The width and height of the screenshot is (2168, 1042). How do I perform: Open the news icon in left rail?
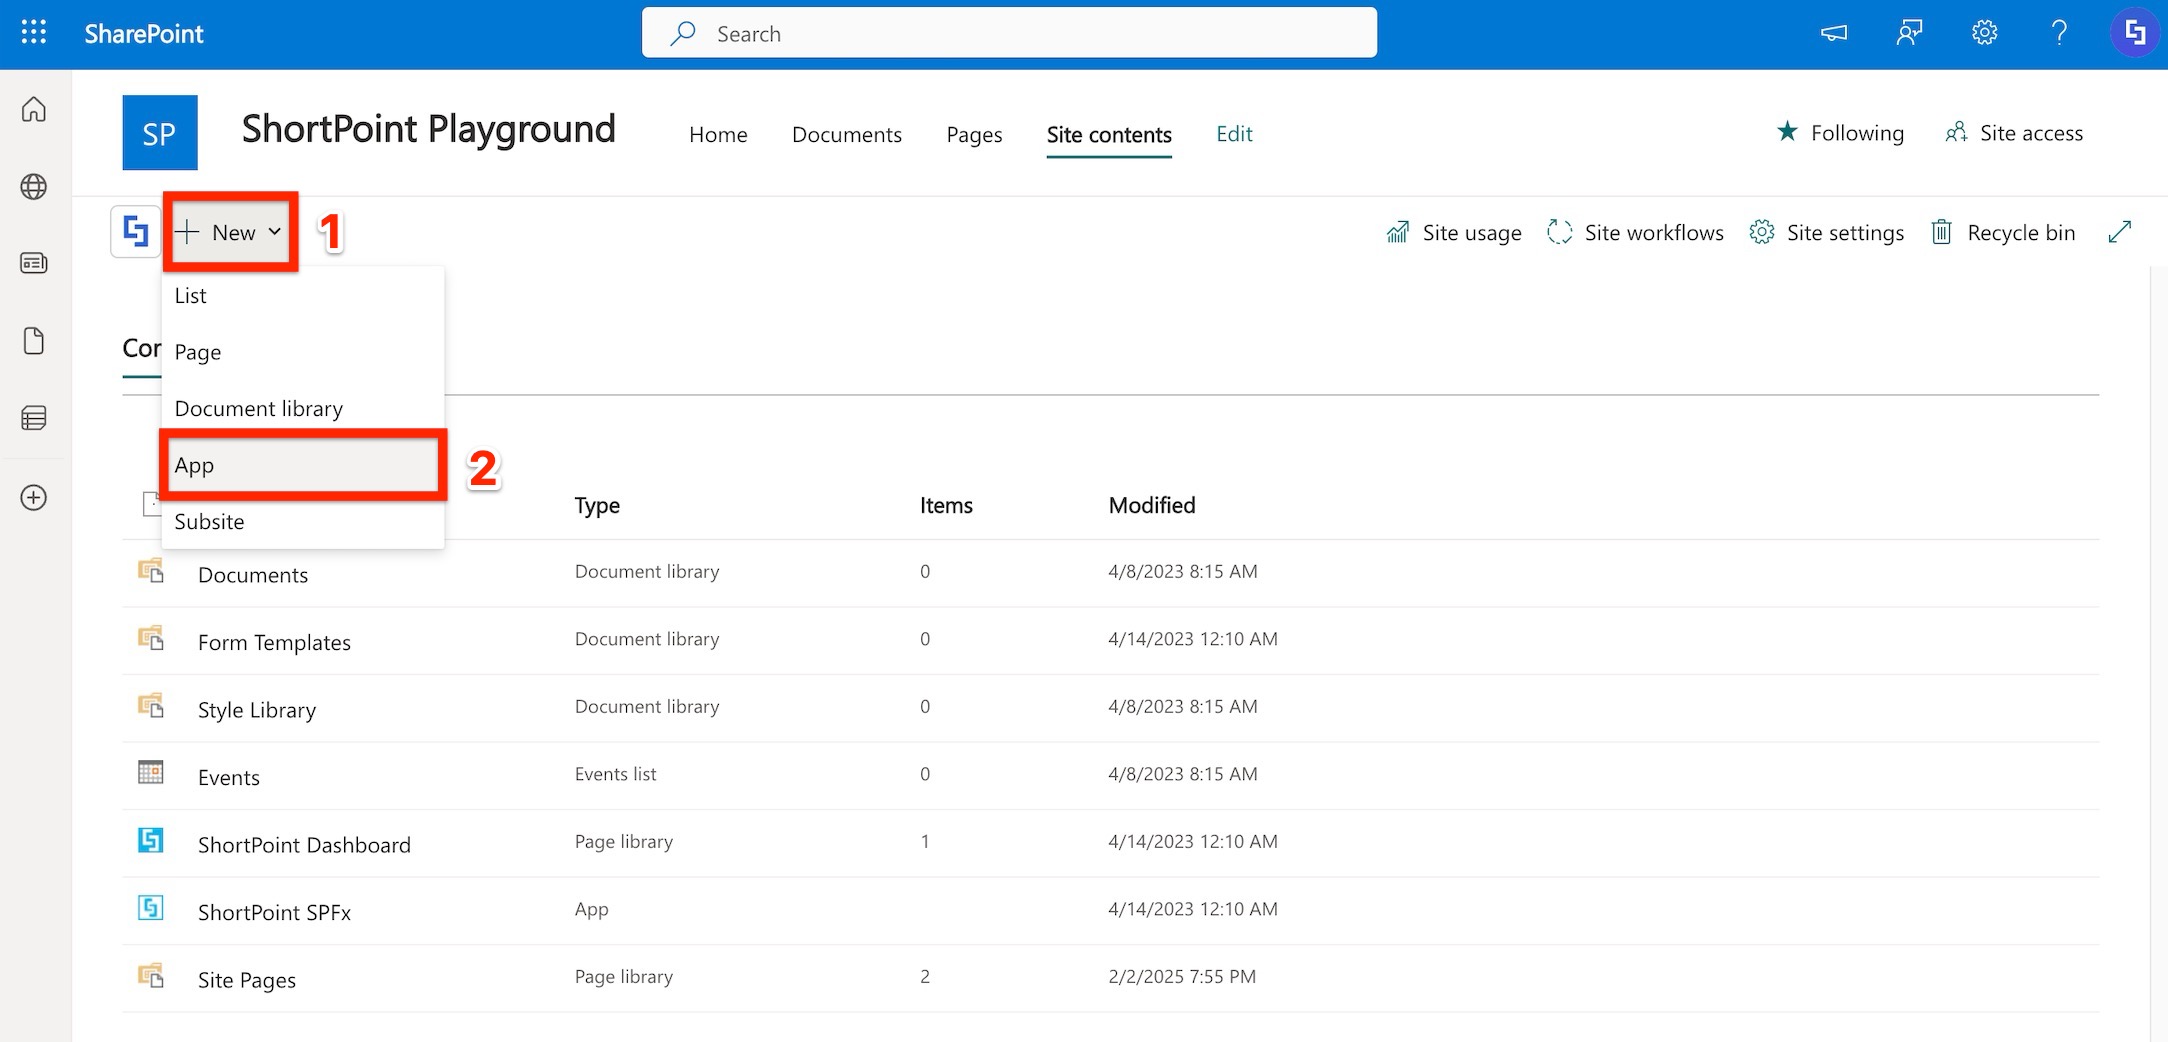coord(34,263)
